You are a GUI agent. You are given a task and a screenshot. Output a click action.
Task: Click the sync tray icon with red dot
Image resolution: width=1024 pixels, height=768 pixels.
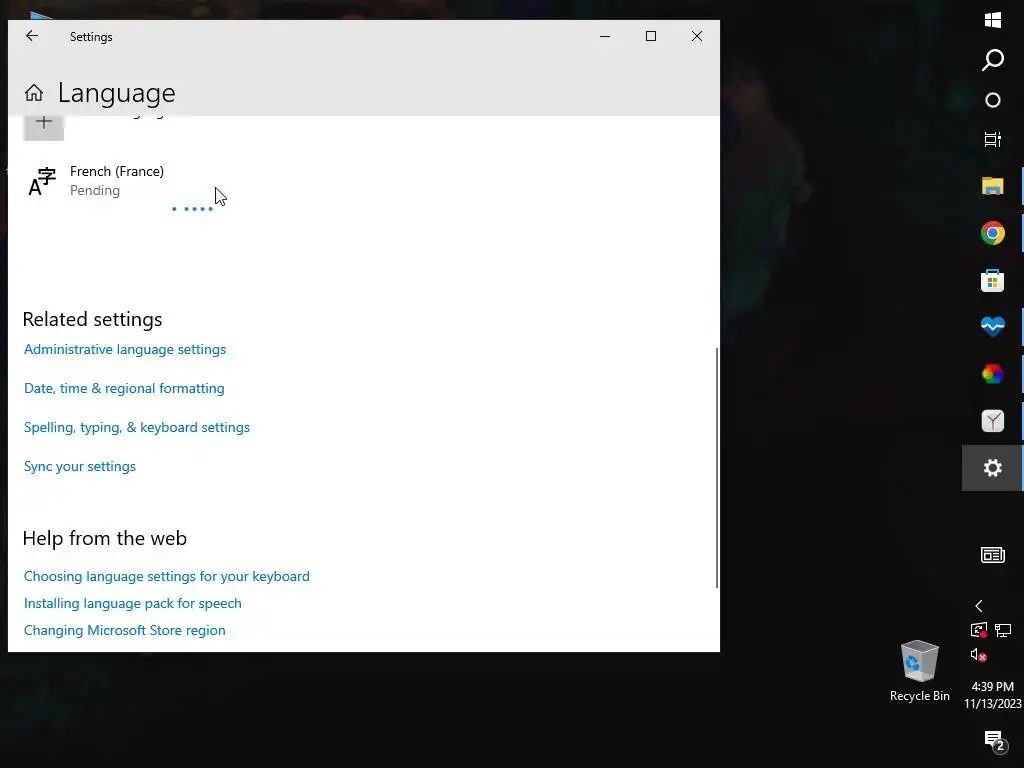point(978,630)
